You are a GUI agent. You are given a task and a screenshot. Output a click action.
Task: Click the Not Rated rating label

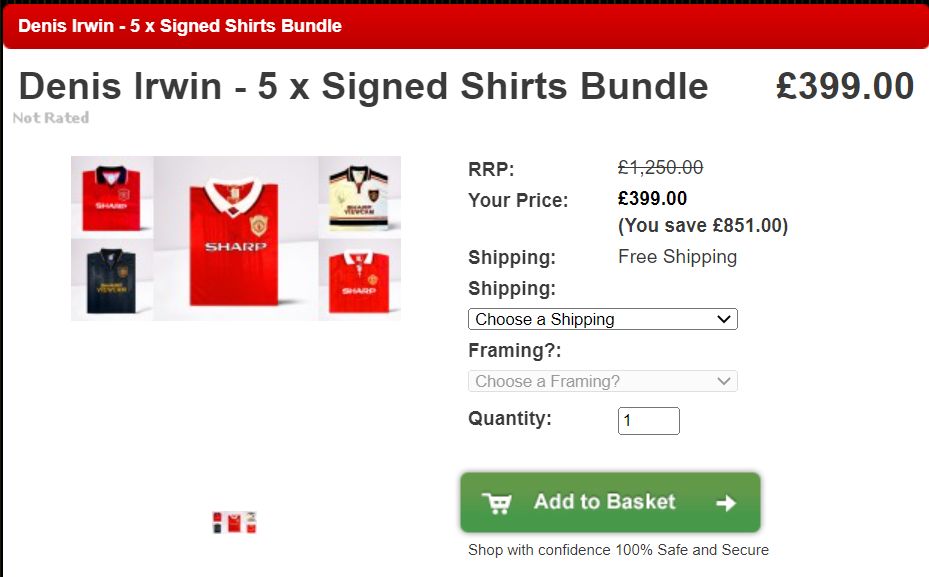tap(51, 118)
